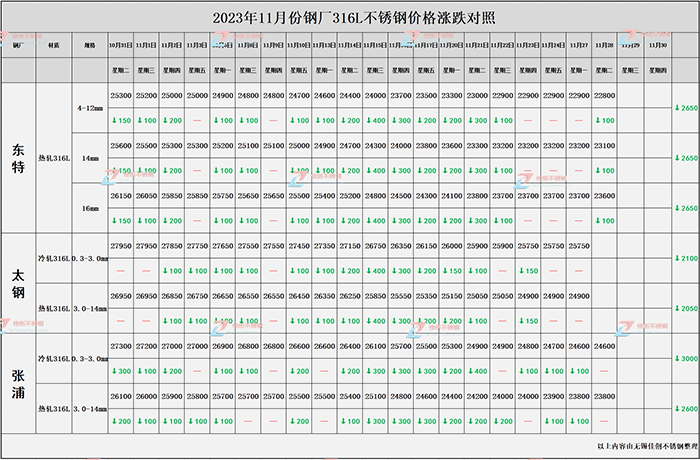Screen dimensions: 700x460
Task: Click price 26650 in 太钢 热轧 row
Action: [x=223, y=296]
